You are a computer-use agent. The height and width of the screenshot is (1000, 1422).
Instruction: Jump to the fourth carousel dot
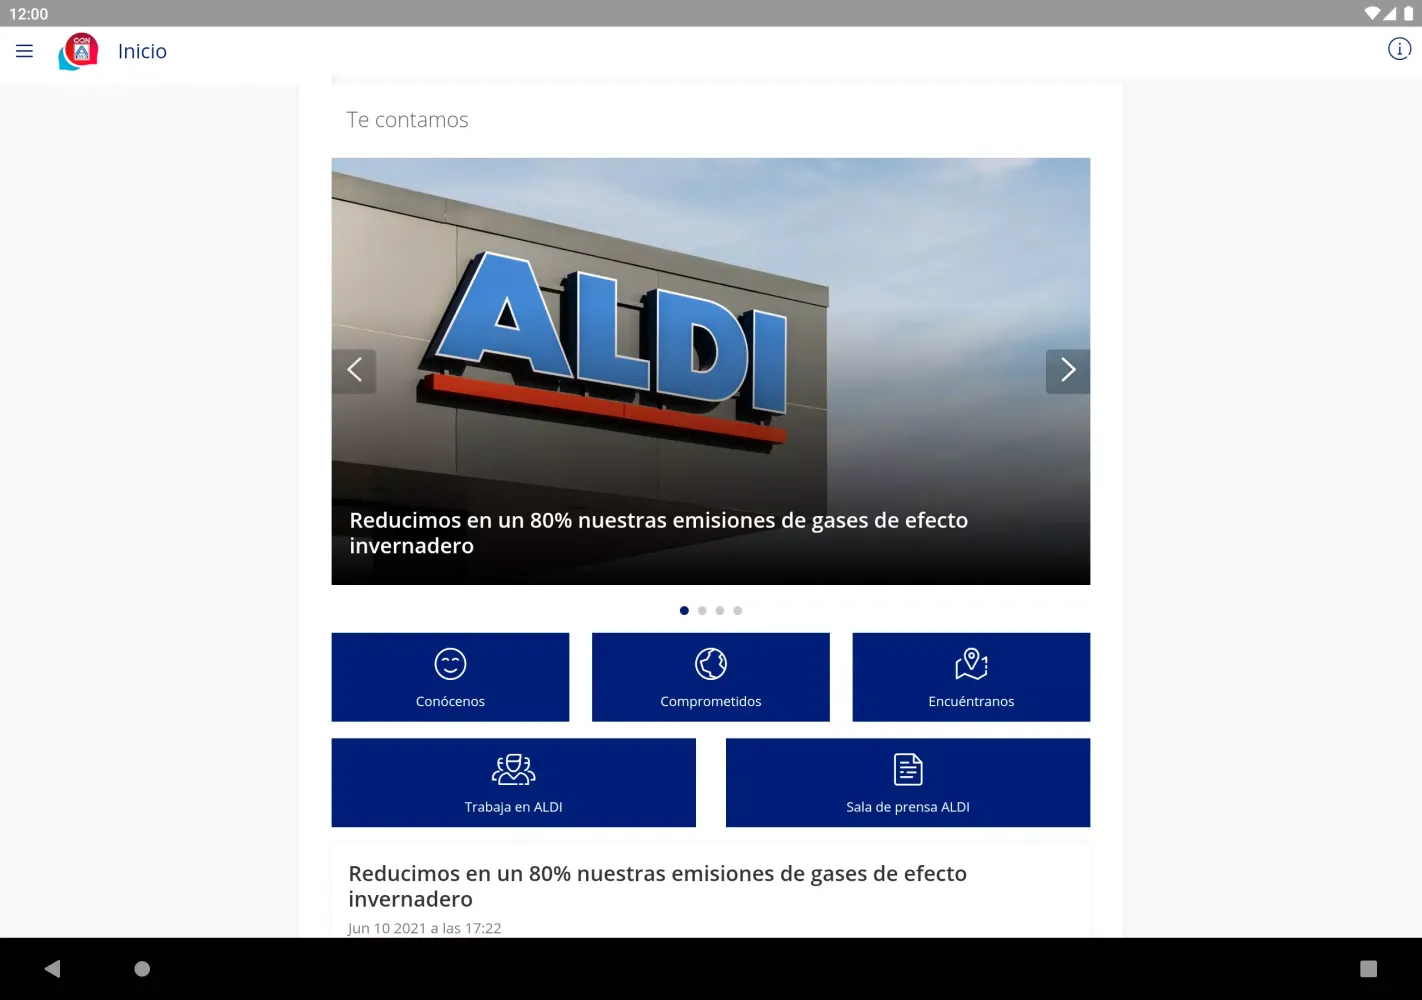coord(738,610)
